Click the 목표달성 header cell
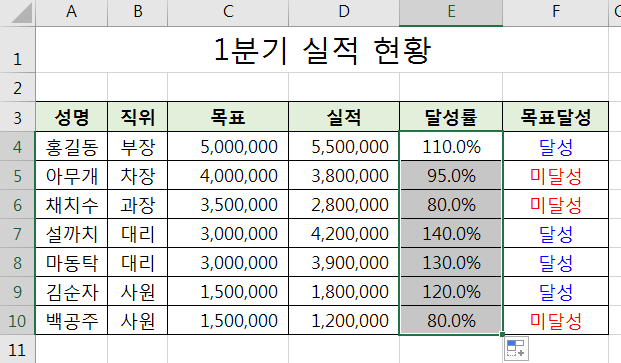 (556, 117)
